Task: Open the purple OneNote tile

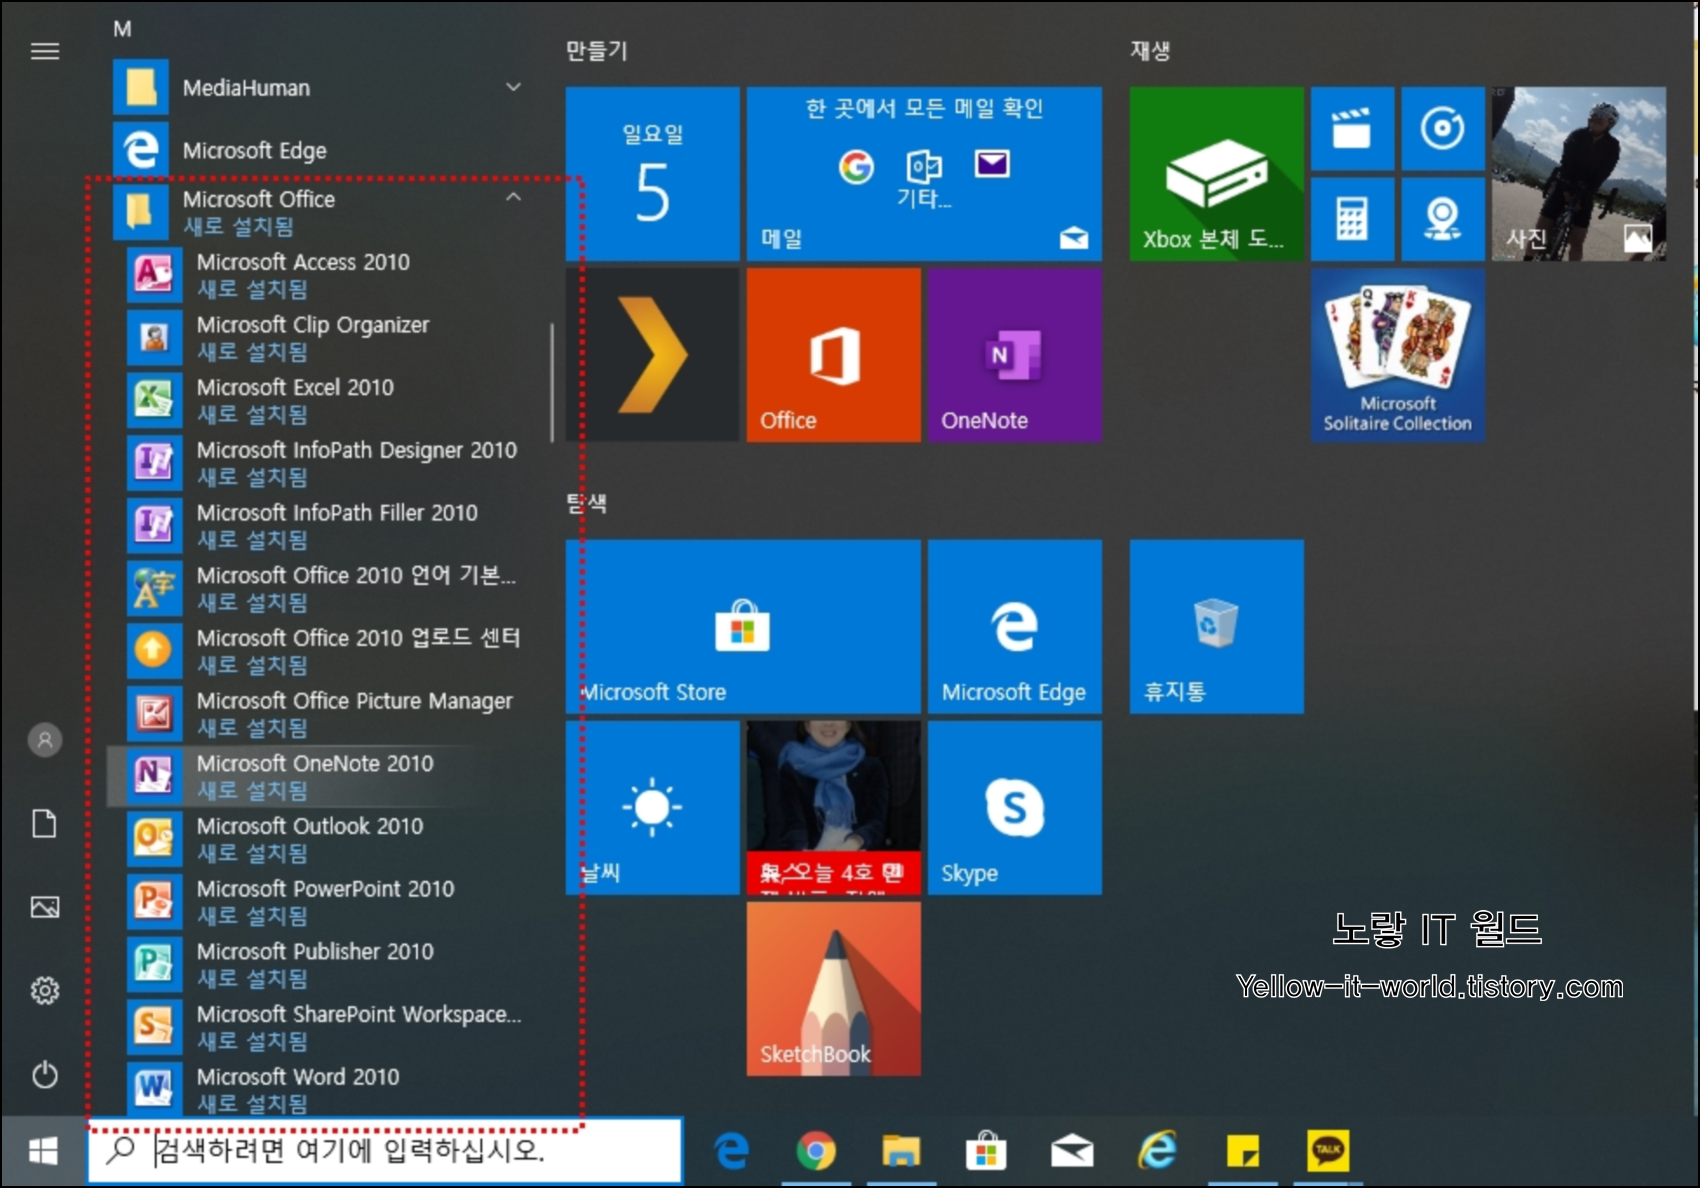Action: click(1014, 355)
